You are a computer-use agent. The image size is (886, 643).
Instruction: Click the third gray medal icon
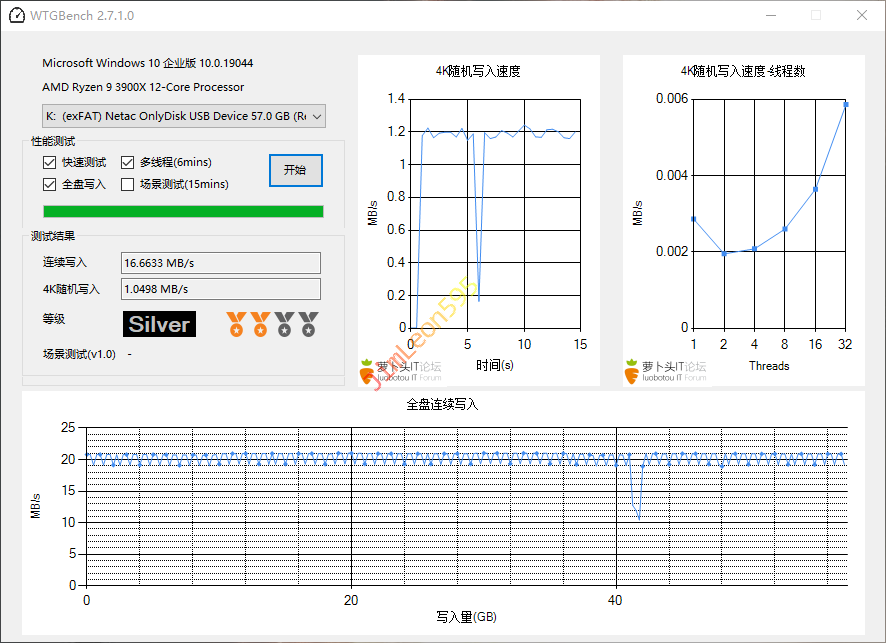click(284, 324)
